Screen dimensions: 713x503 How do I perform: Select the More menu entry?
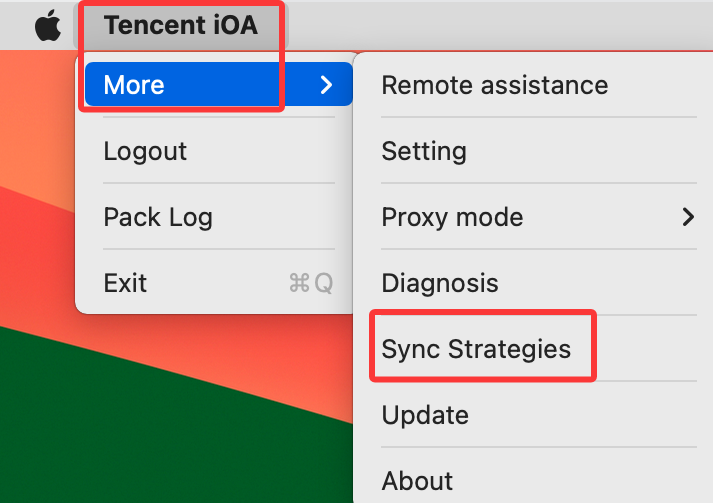tap(218, 85)
